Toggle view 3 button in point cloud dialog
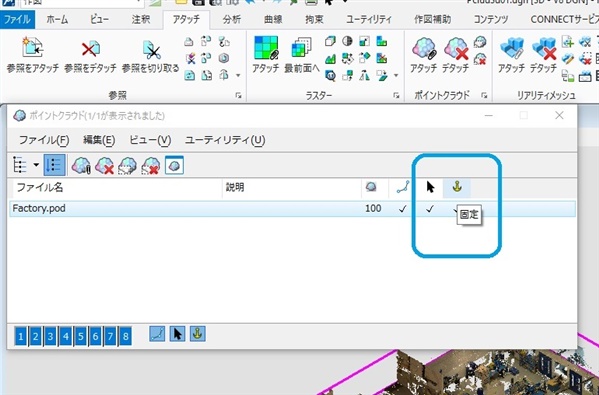The width and height of the screenshot is (599, 395). 50,337
